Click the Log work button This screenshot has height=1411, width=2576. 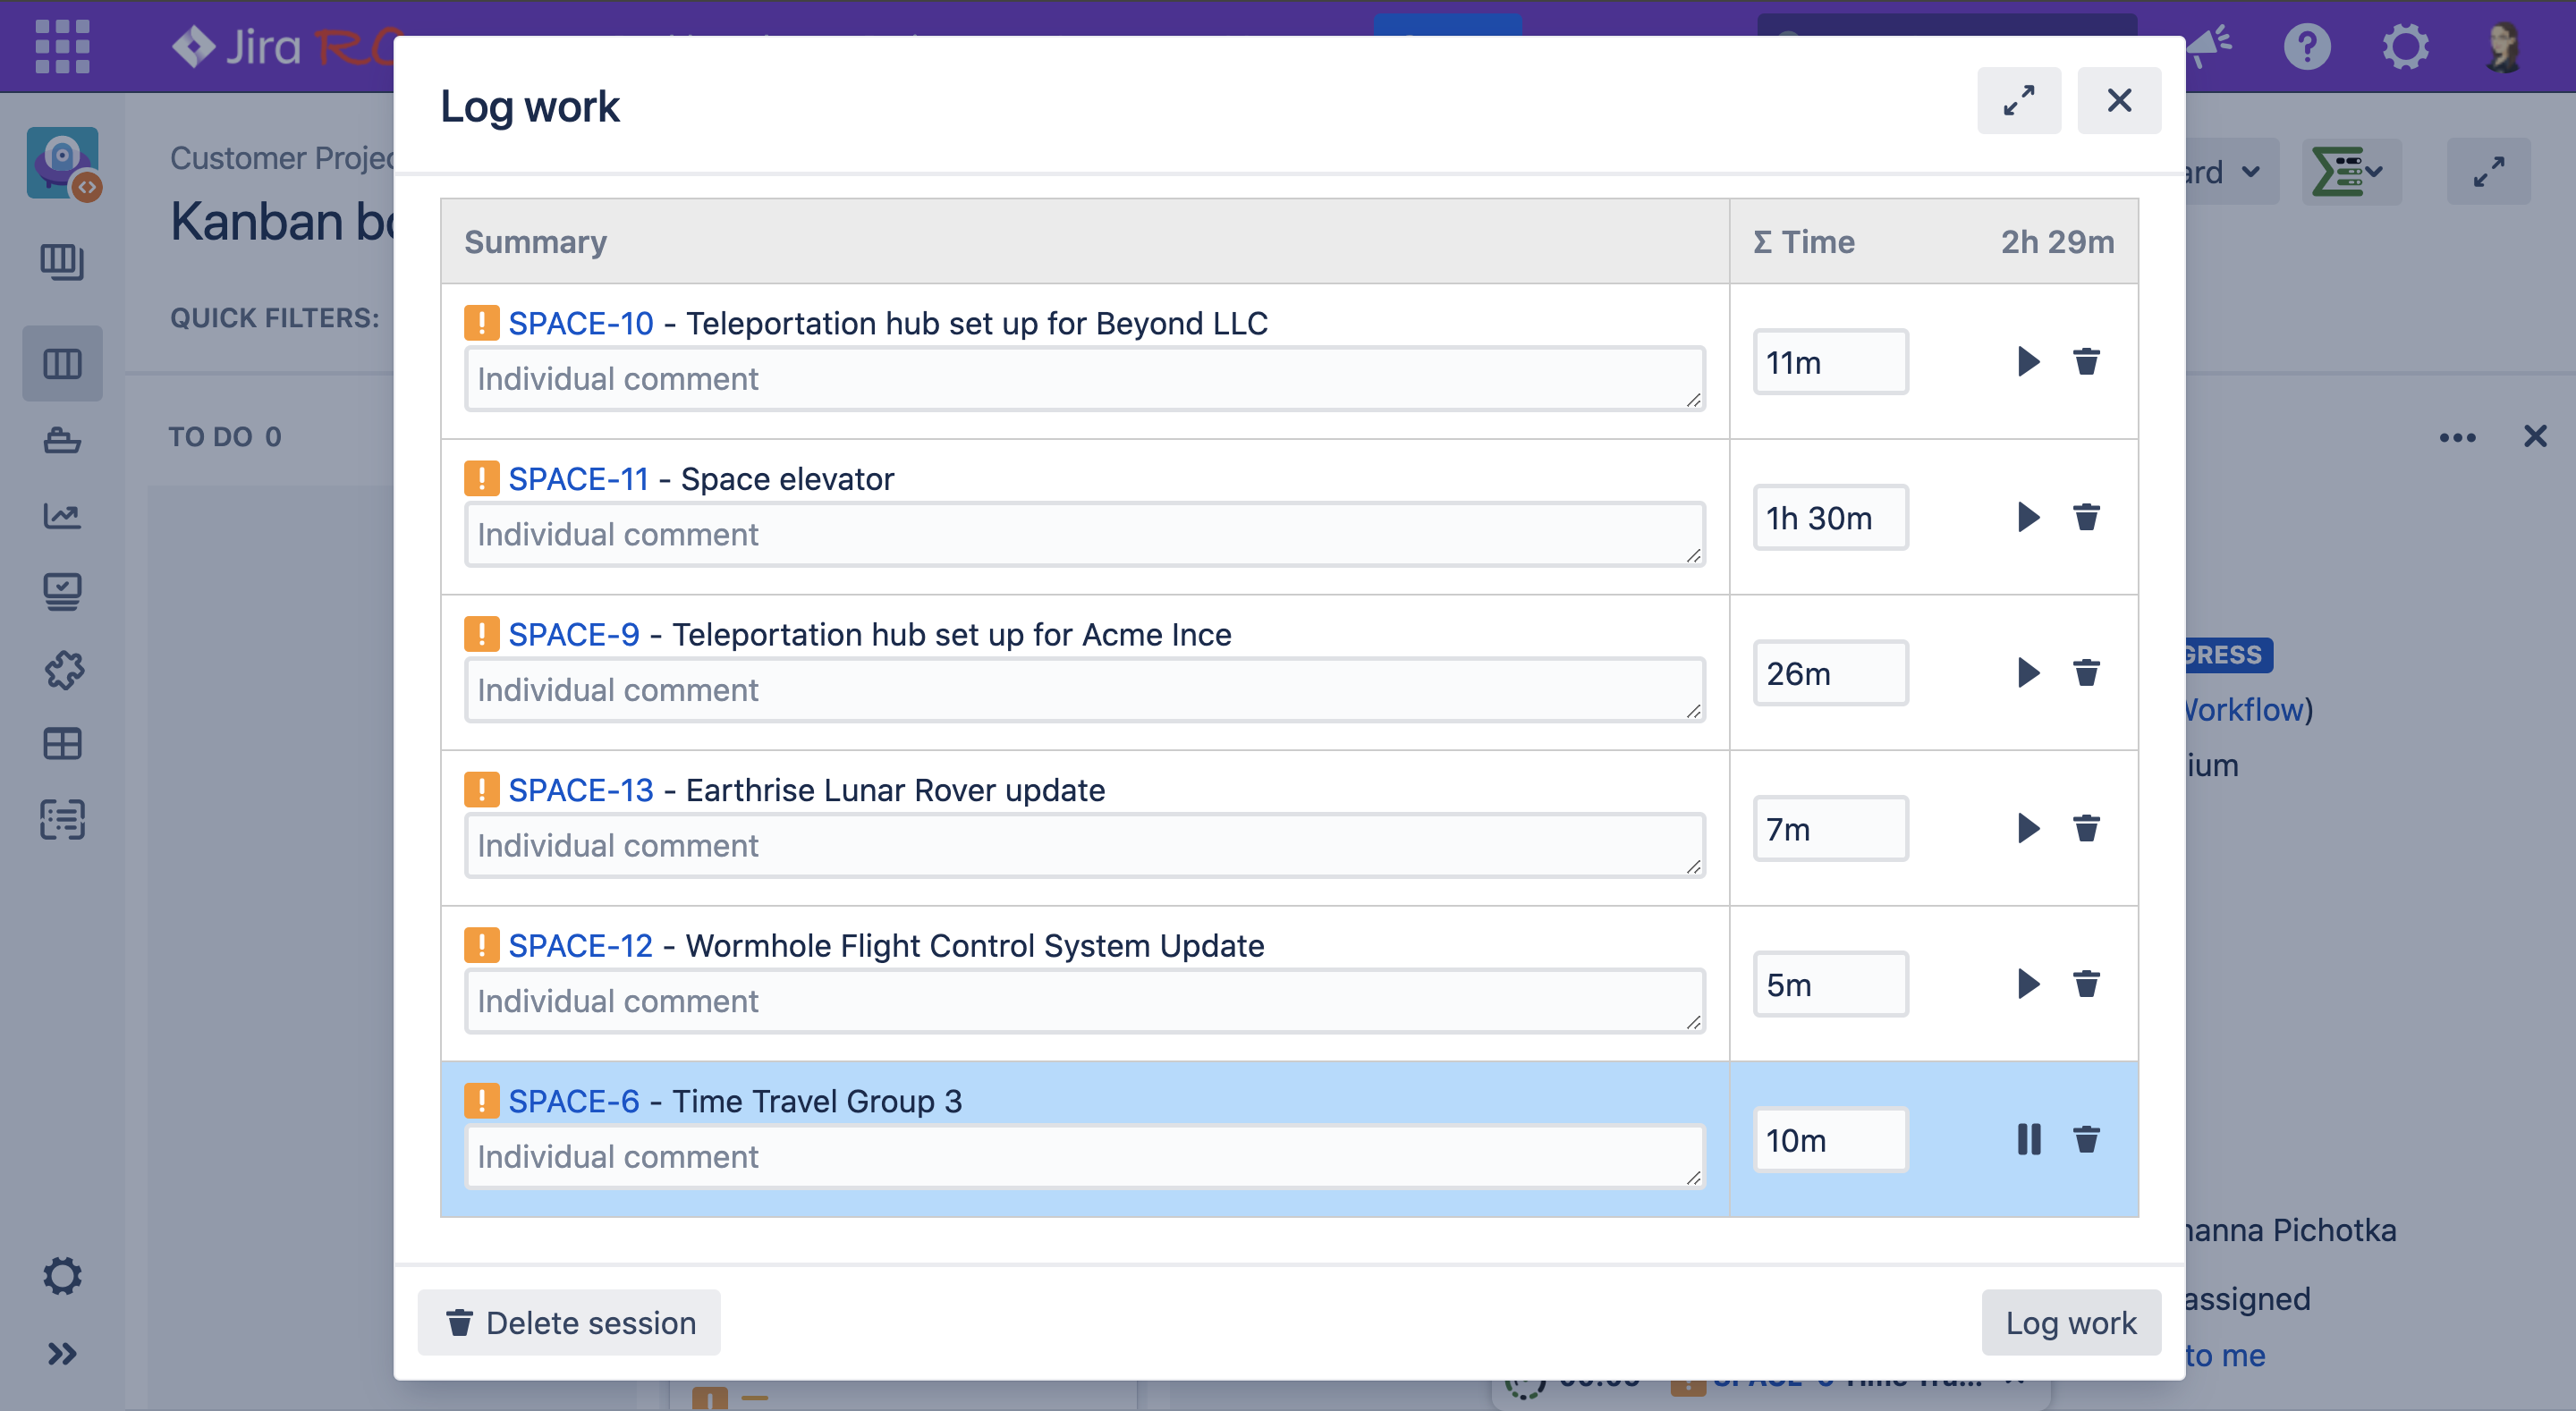(x=2070, y=1322)
